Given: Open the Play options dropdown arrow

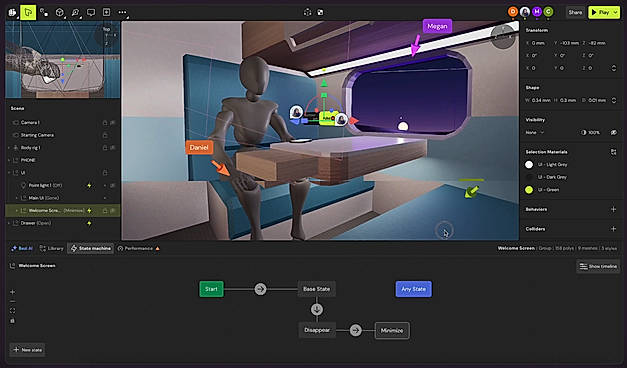Looking at the screenshot, I should (615, 12).
